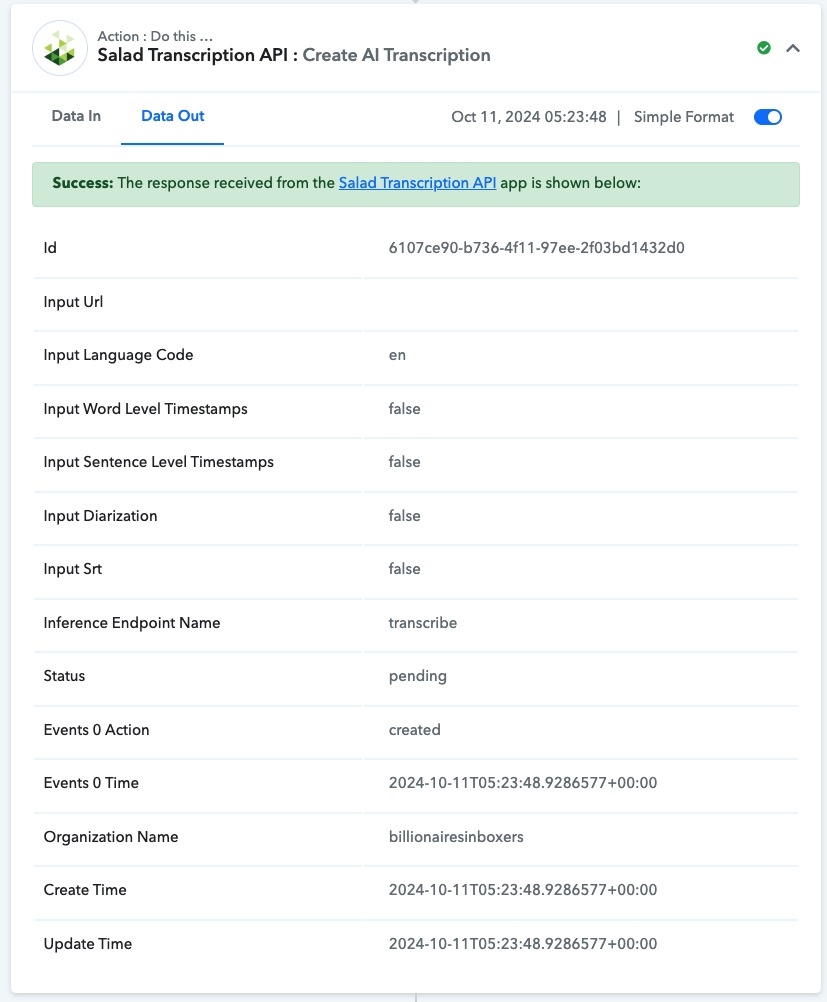Click the status value pending

click(417, 677)
